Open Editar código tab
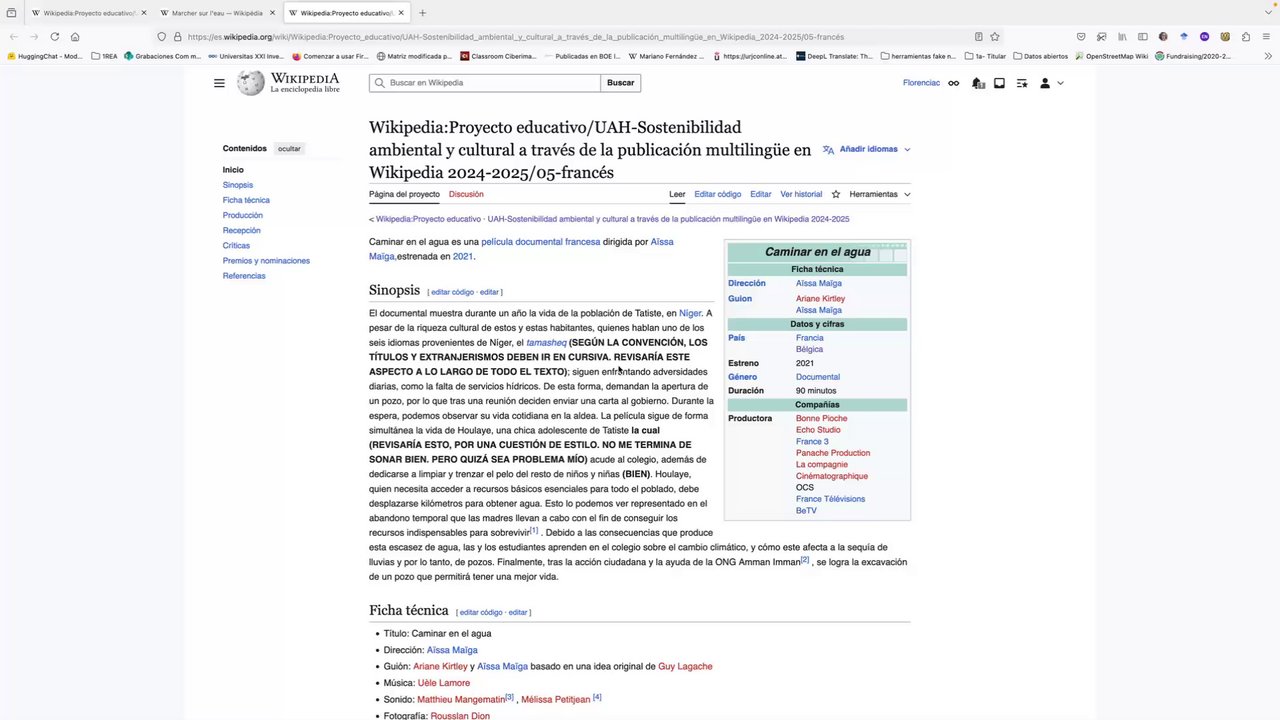Screen dimensions: 1280x720 [718, 194]
